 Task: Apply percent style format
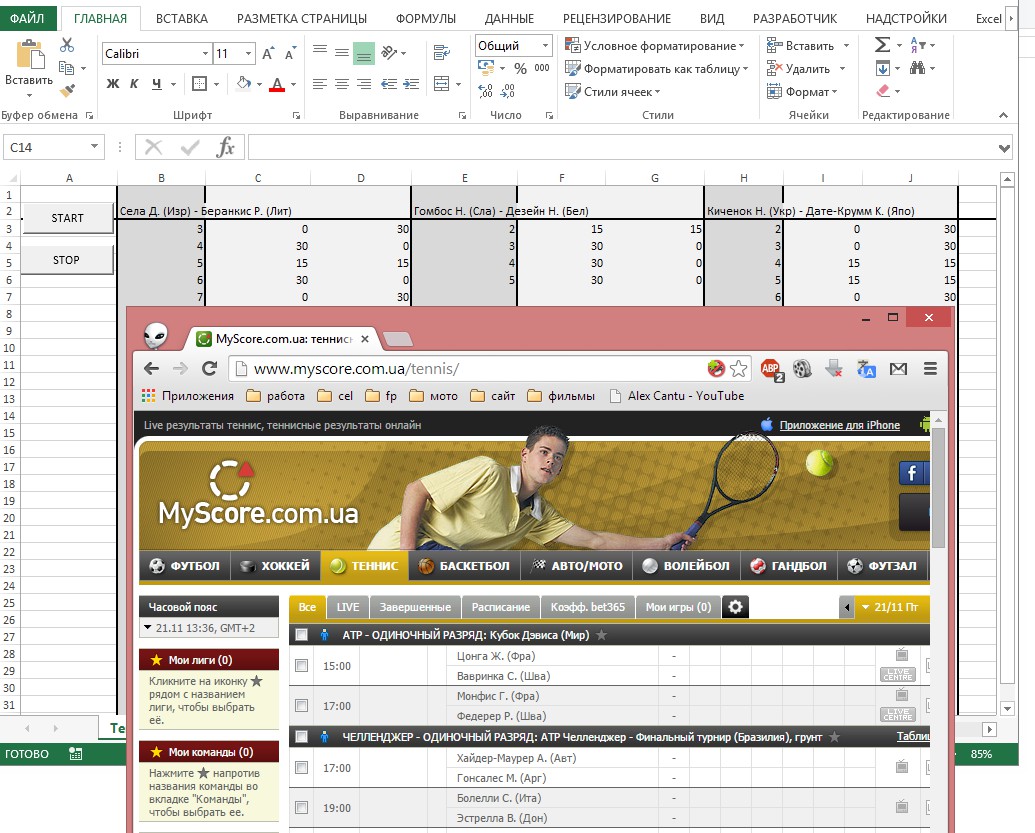(x=520, y=68)
